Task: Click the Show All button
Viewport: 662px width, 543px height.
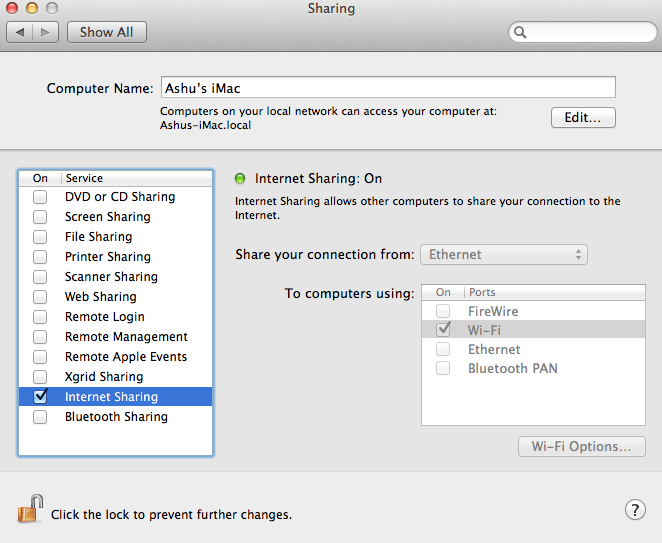Action: pos(107,32)
